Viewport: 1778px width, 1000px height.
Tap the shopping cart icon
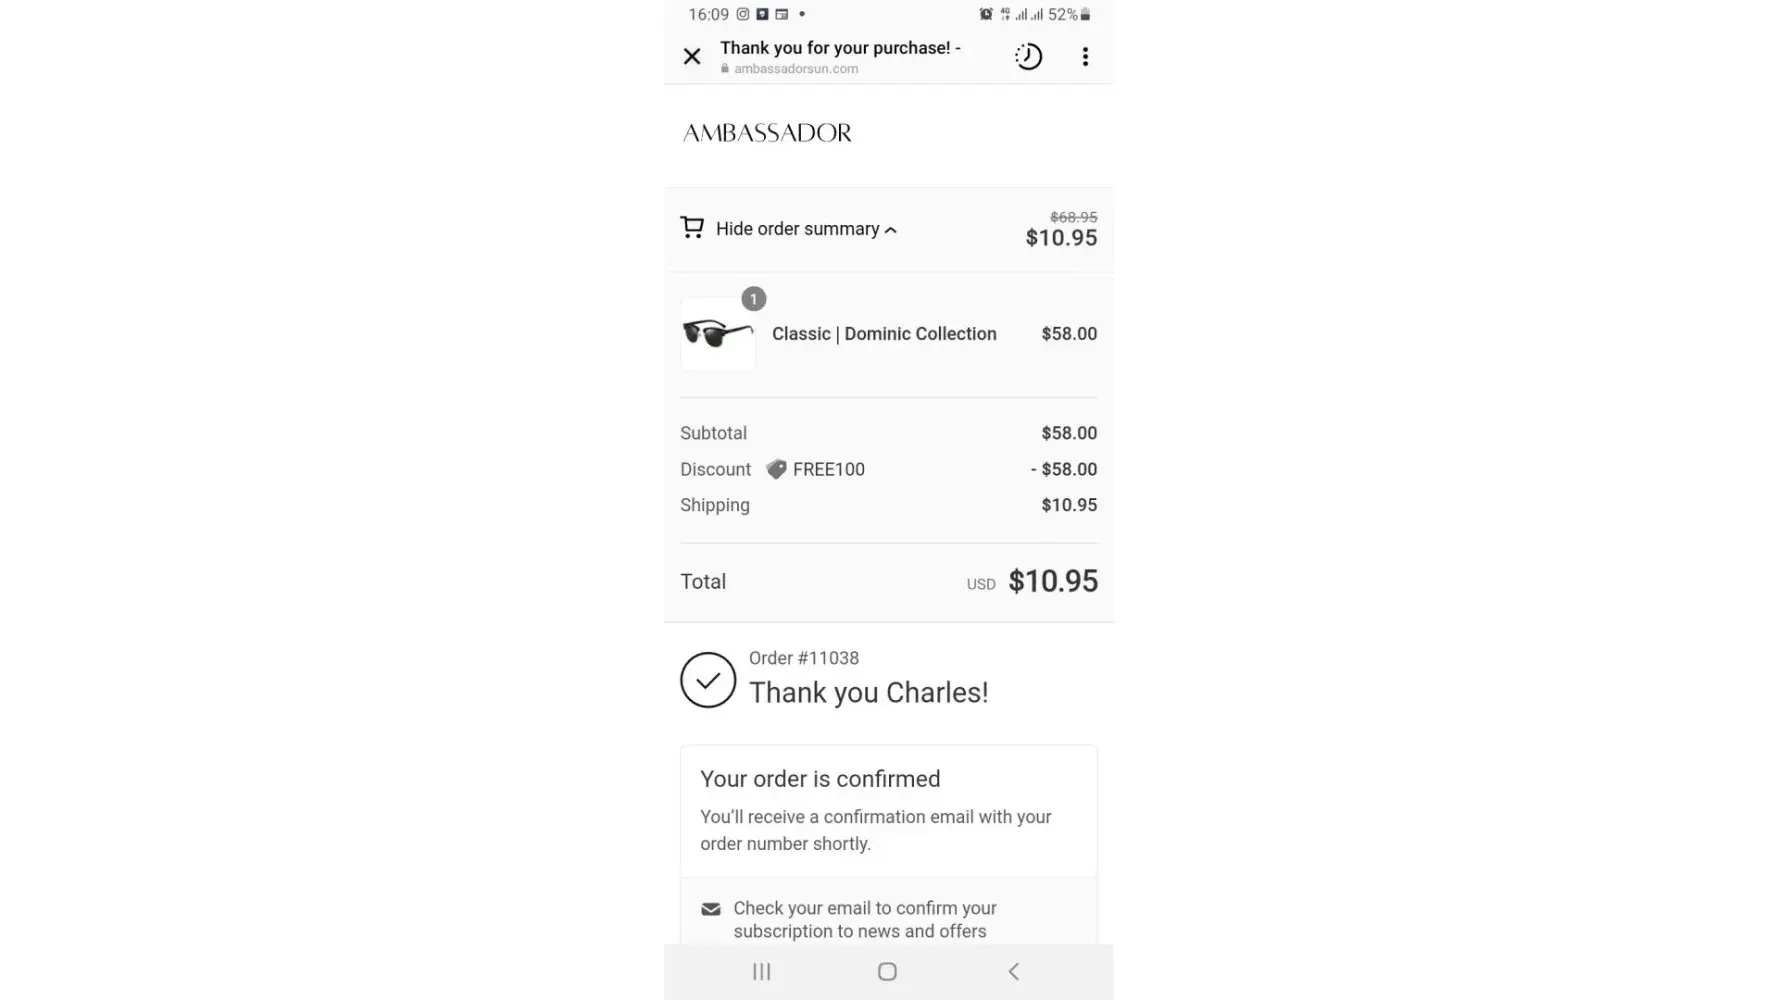(x=692, y=228)
